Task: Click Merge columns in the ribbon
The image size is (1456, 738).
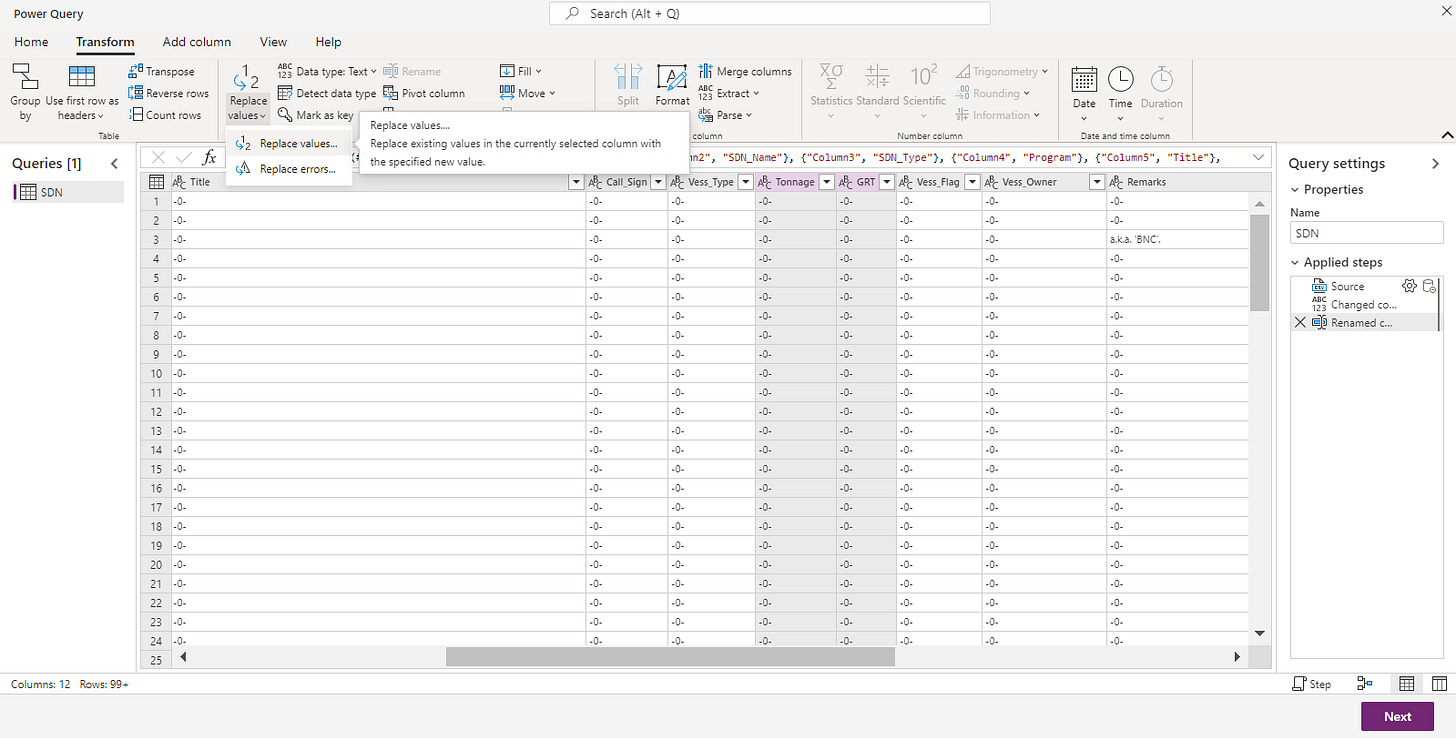Action: [x=745, y=71]
